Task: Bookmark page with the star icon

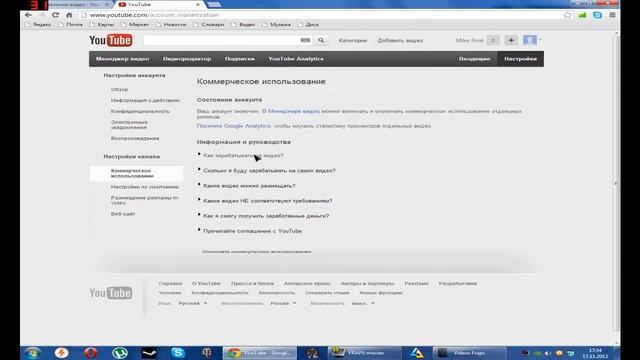Action: tap(567, 15)
